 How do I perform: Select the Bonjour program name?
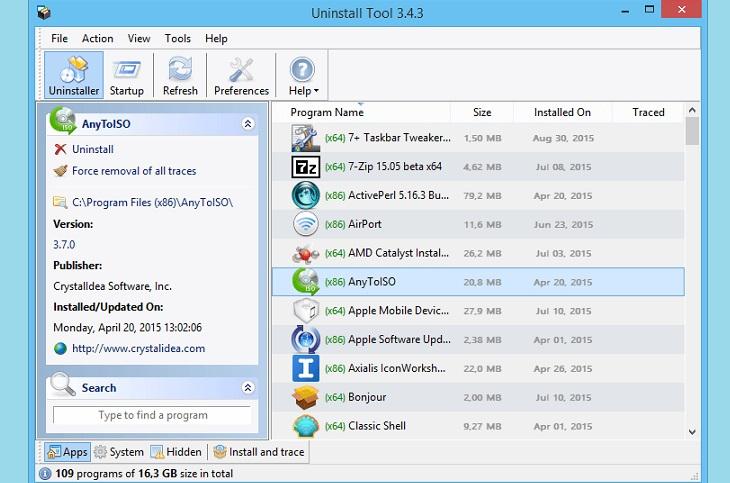click(367, 397)
